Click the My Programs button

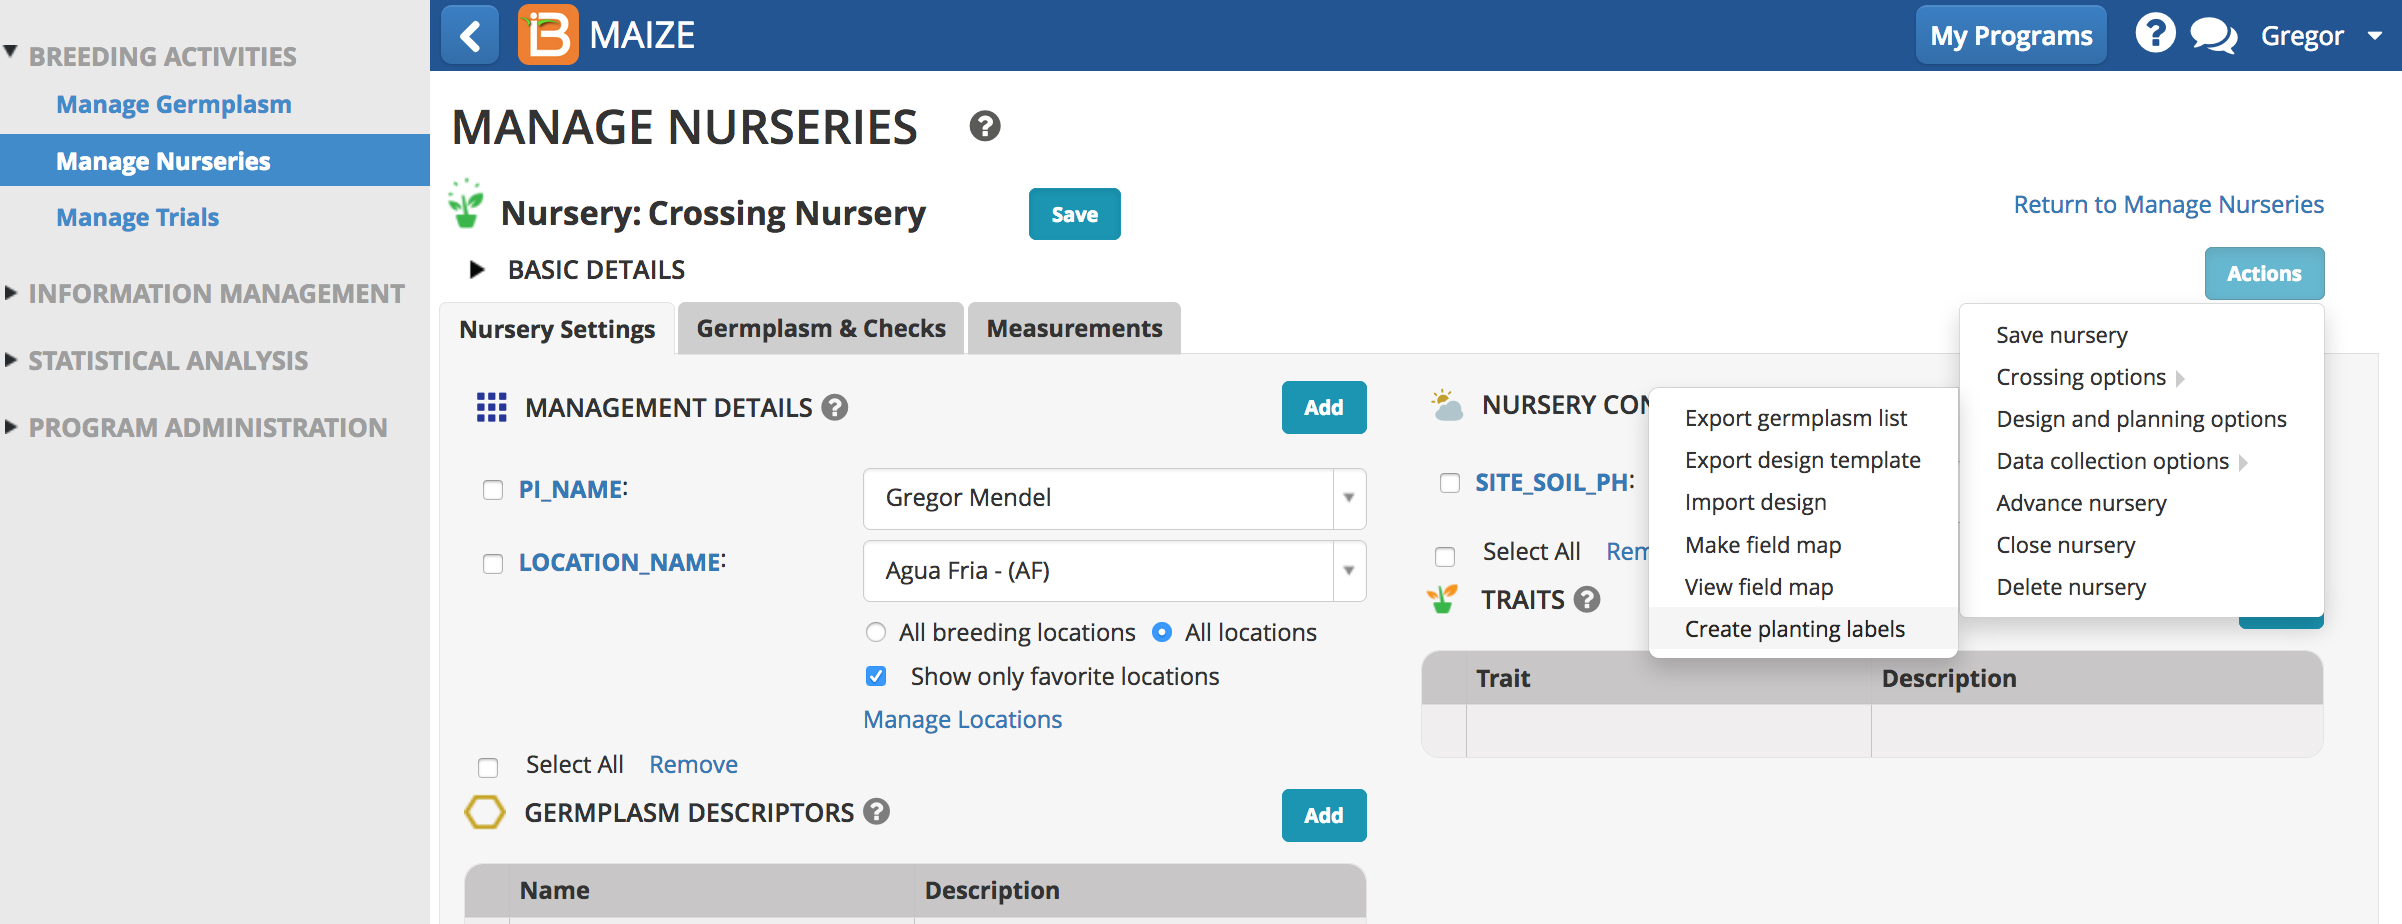click(2011, 36)
